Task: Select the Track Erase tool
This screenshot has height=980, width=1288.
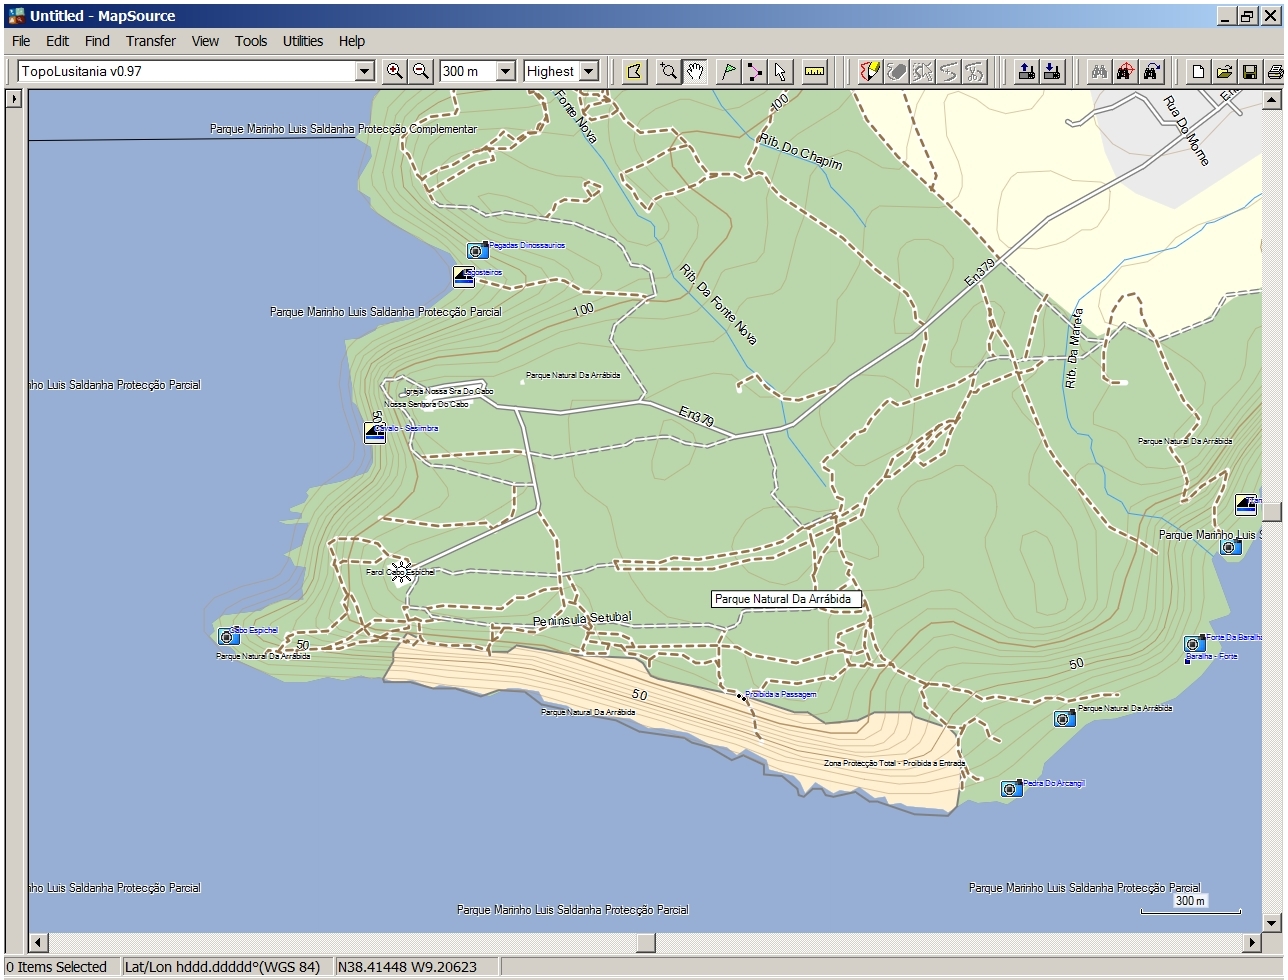Action: (896, 71)
